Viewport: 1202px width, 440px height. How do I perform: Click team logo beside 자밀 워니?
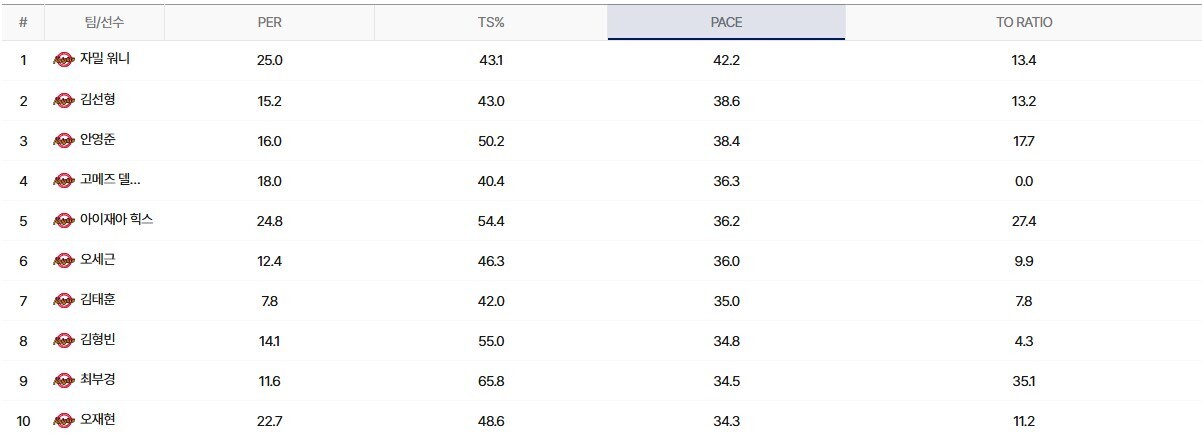(64, 60)
